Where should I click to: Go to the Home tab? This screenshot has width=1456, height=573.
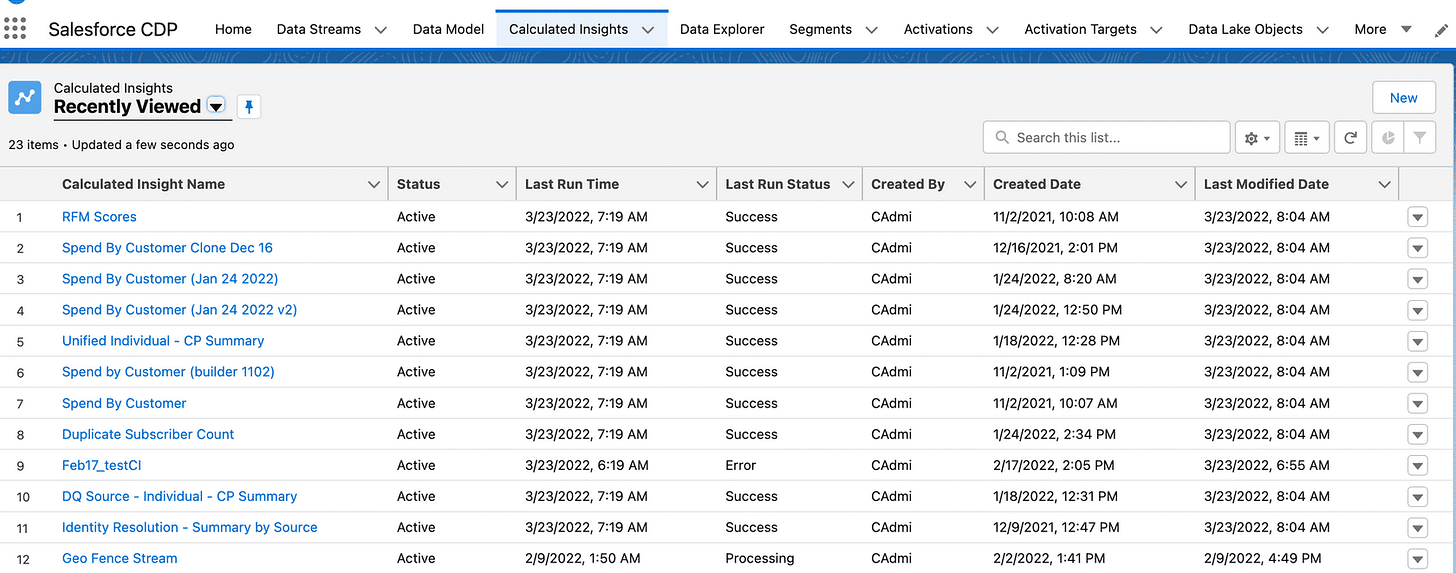[x=233, y=29]
